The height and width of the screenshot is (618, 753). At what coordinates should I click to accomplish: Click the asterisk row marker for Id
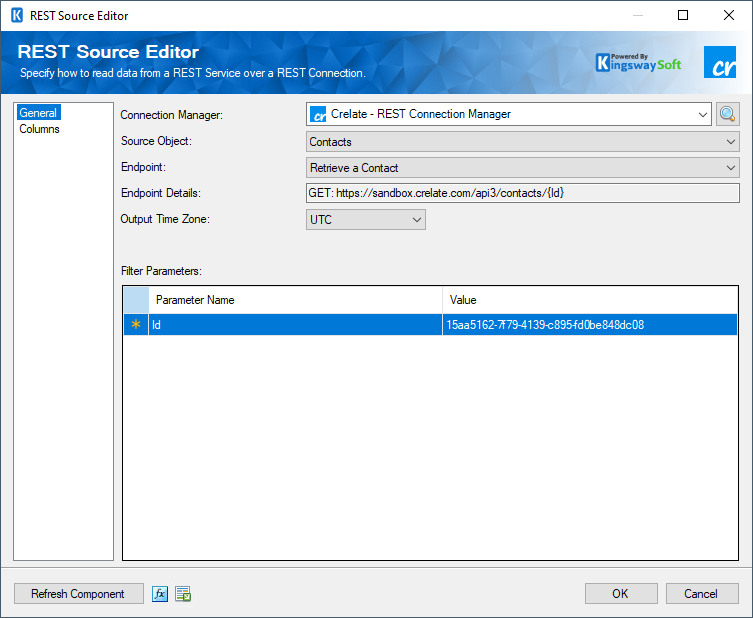(x=136, y=325)
